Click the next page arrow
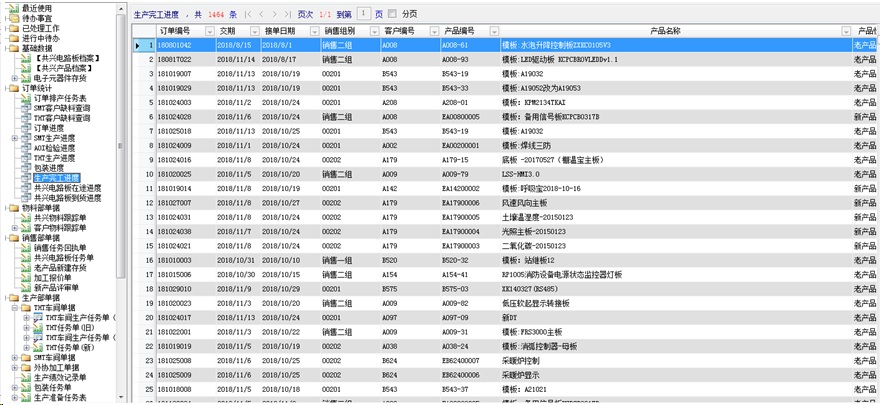Screen dimensions: 880x405 tap(275, 15)
